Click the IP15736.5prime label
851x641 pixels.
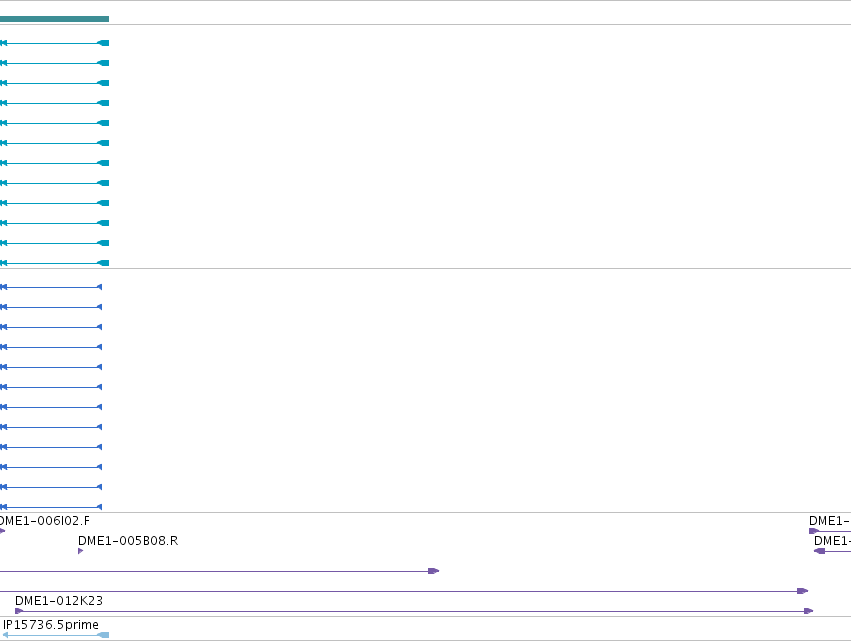51,625
